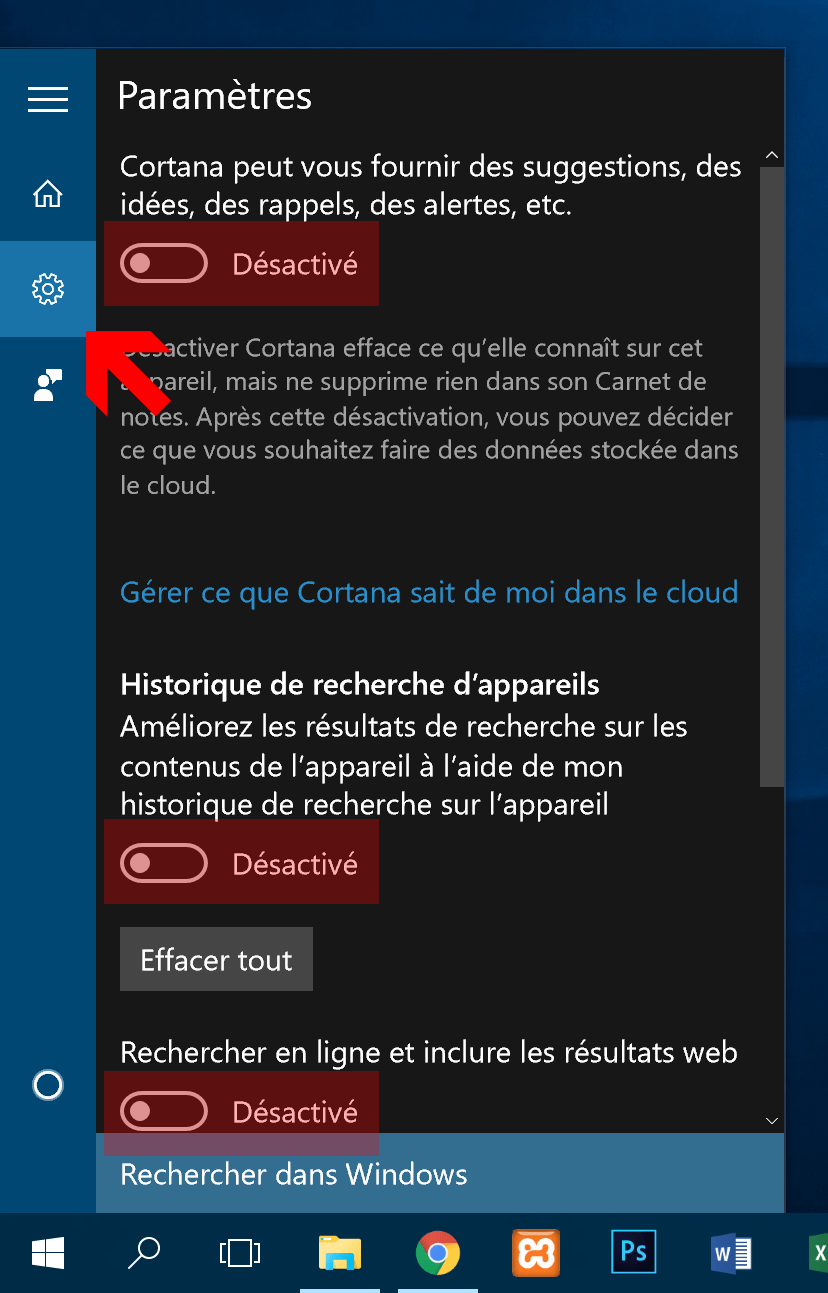Click the taskbar search magnifier
Viewport: 828px width, 1293px height.
pyautogui.click(x=144, y=1252)
